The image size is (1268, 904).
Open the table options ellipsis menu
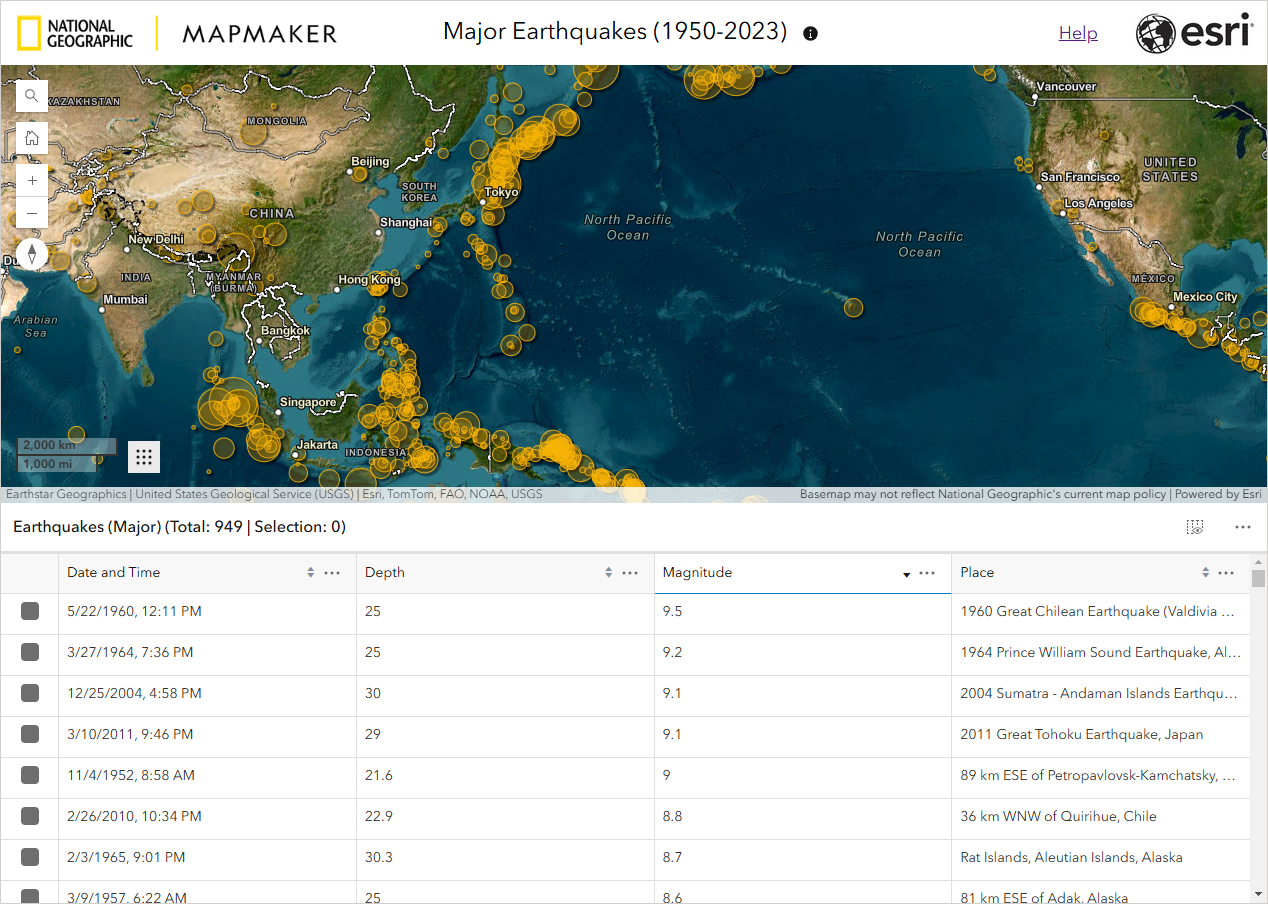[x=1243, y=526]
